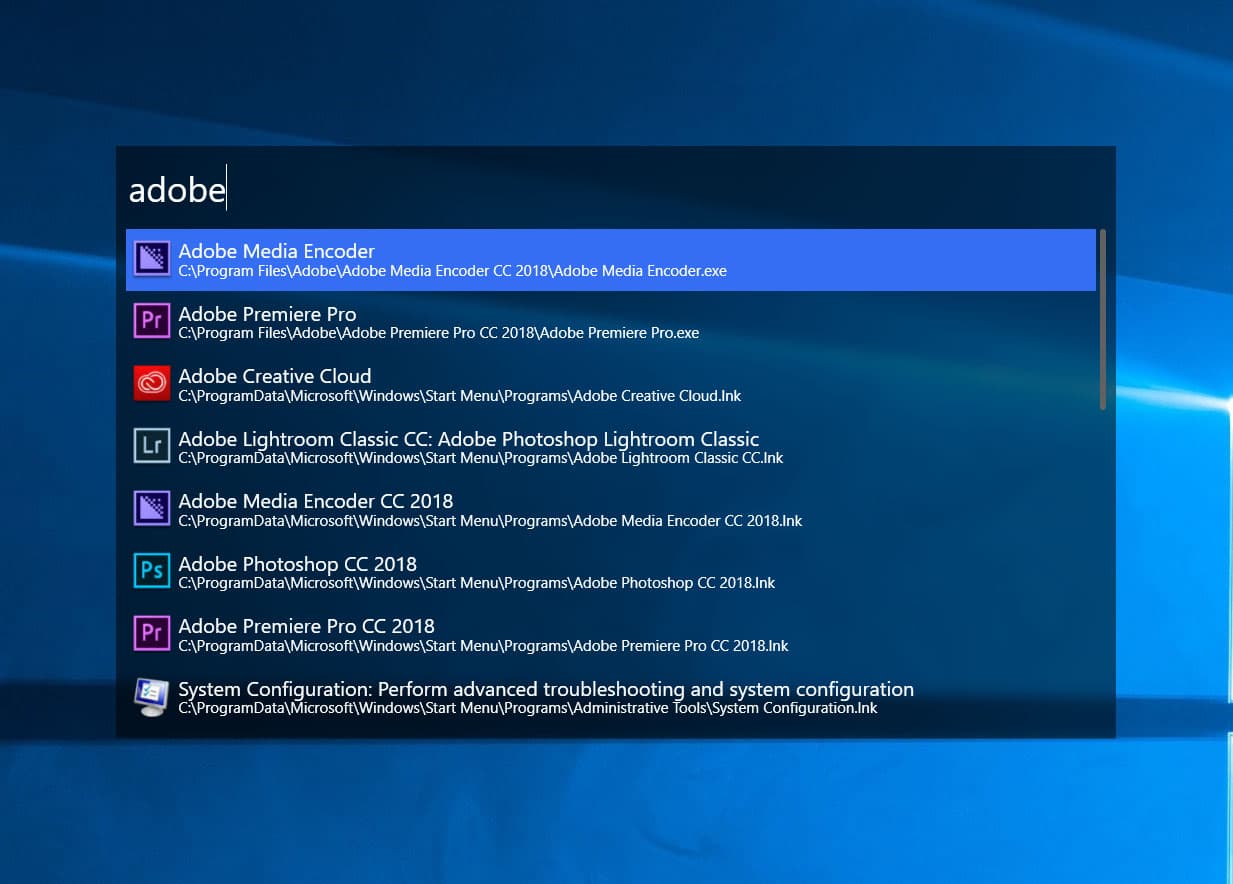This screenshot has width=1233, height=884.
Task: Click the red Adobe Creative Cloud icon
Action: 152,384
